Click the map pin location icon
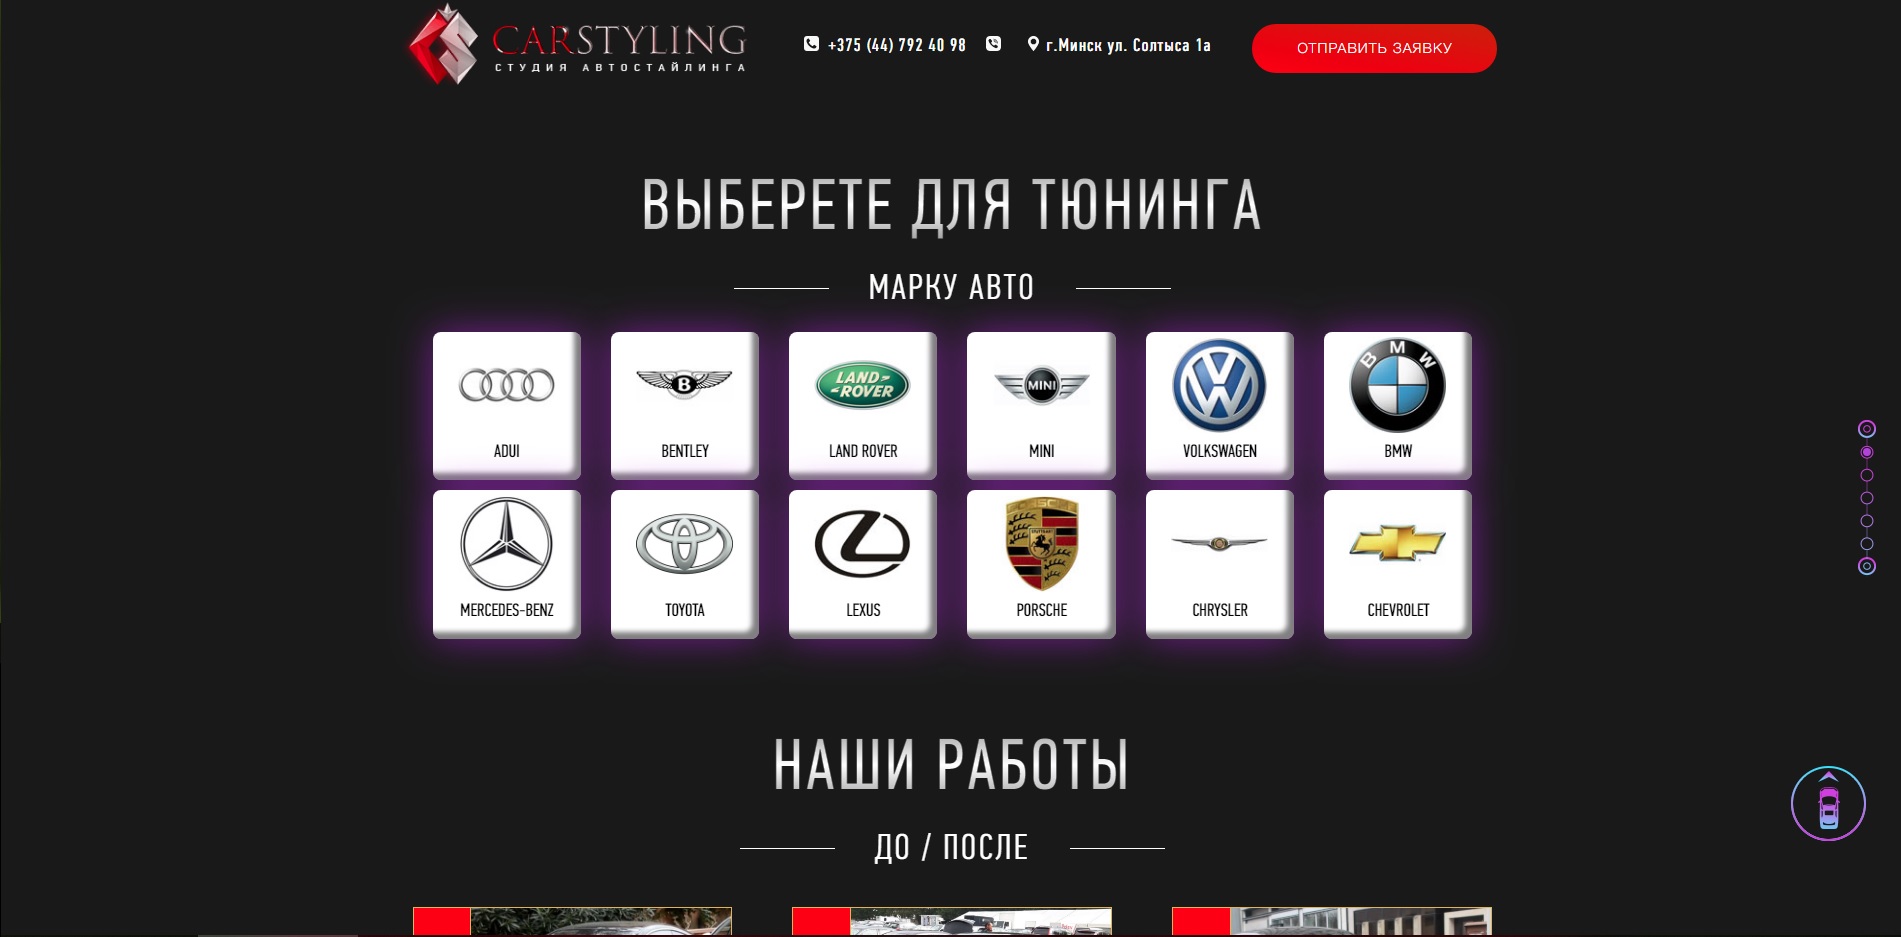The image size is (1901, 937). click(1033, 44)
